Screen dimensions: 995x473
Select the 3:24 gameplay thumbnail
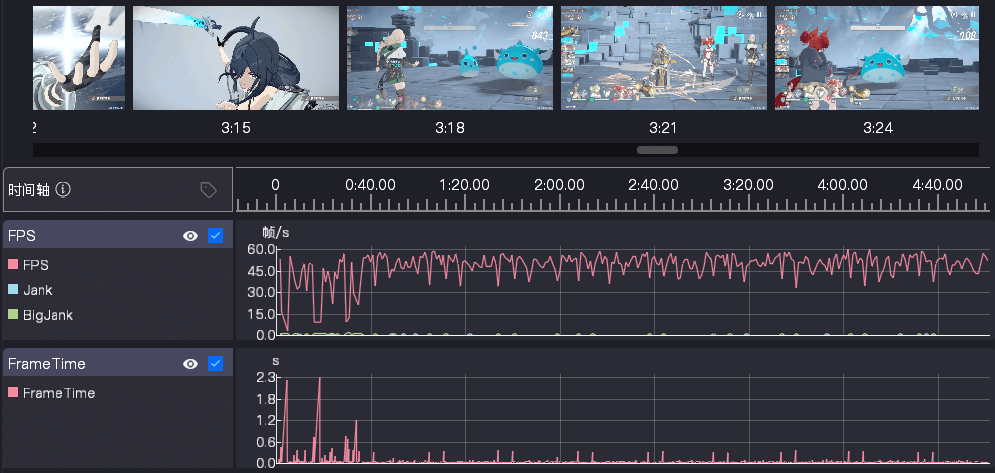877,58
